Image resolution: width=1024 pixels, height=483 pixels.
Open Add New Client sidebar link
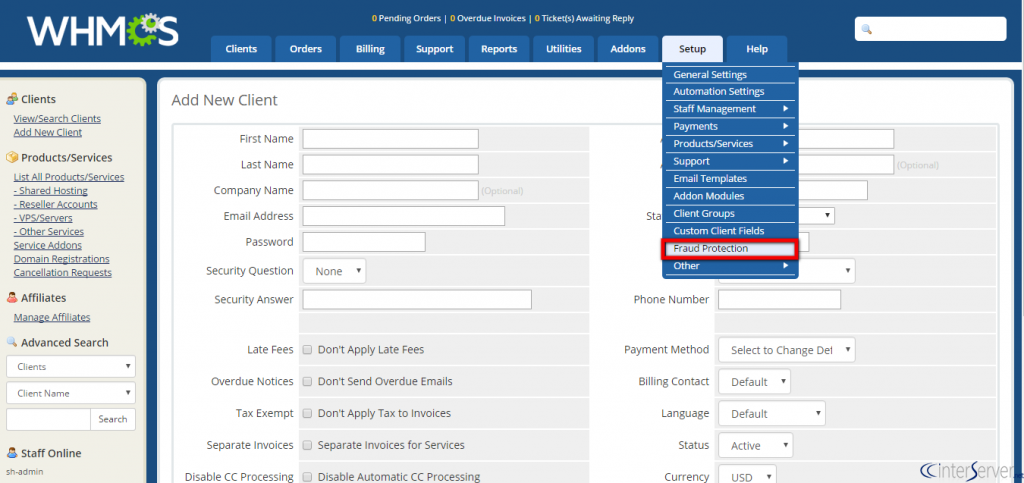[x=48, y=132]
